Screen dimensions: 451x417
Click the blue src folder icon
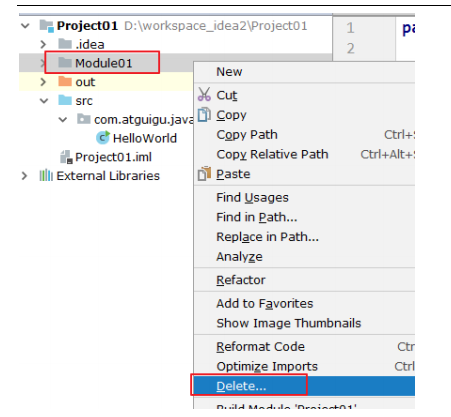click(65, 100)
